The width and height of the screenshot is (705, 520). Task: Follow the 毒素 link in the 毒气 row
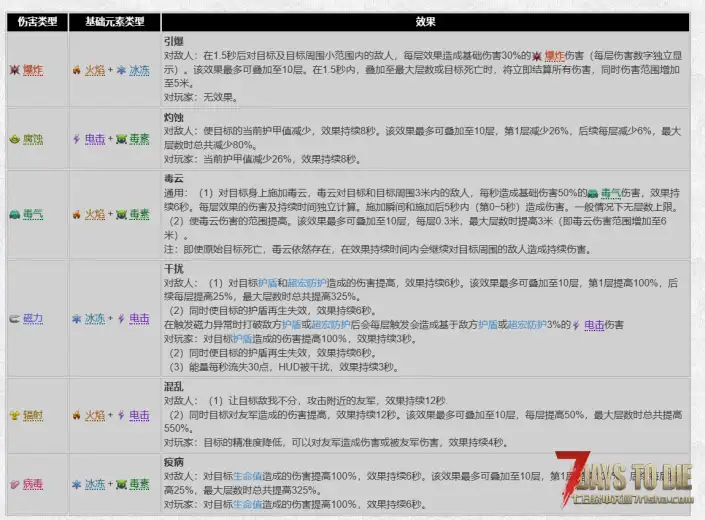(x=139, y=214)
